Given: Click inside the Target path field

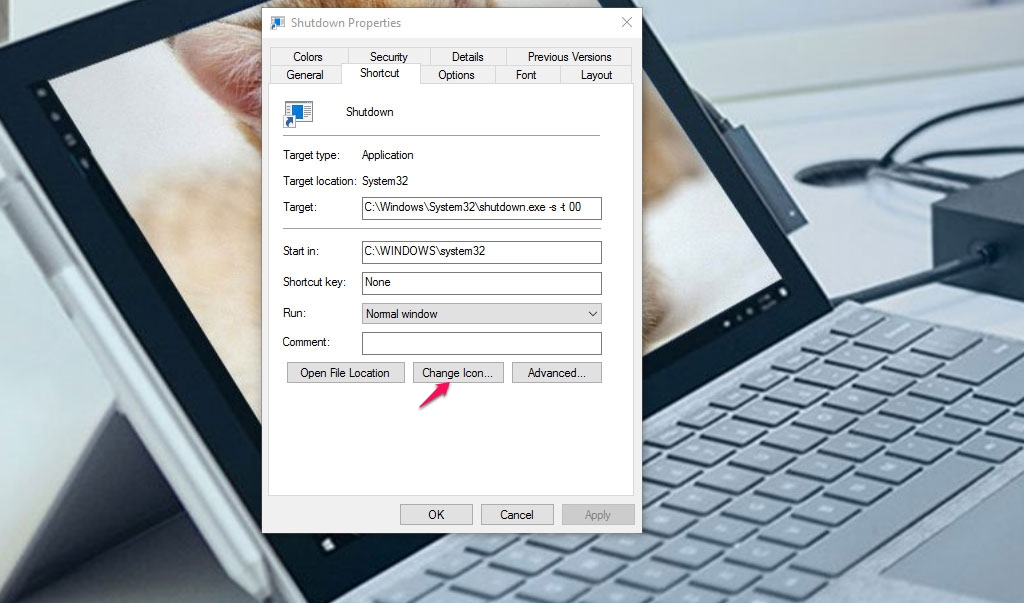Looking at the screenshot, I should [x=481, y=208].
